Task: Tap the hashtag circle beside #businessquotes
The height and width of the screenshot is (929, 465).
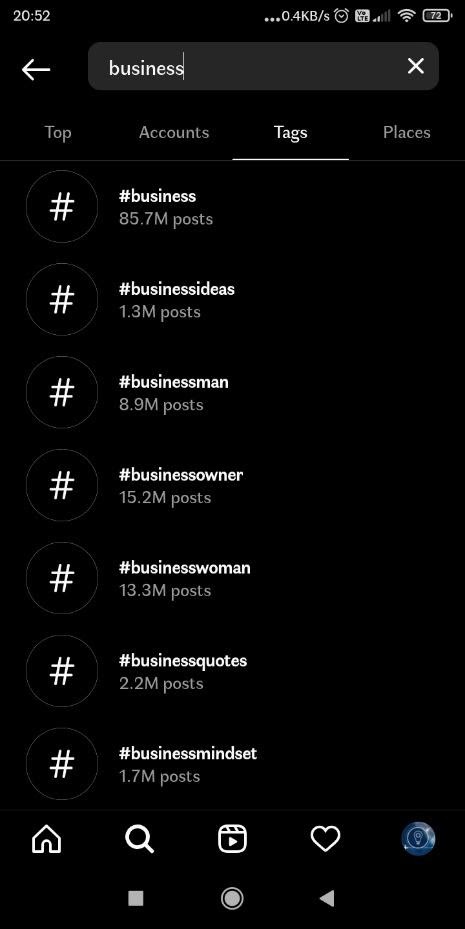Action: pyautogui.click(x=62, y=671)
